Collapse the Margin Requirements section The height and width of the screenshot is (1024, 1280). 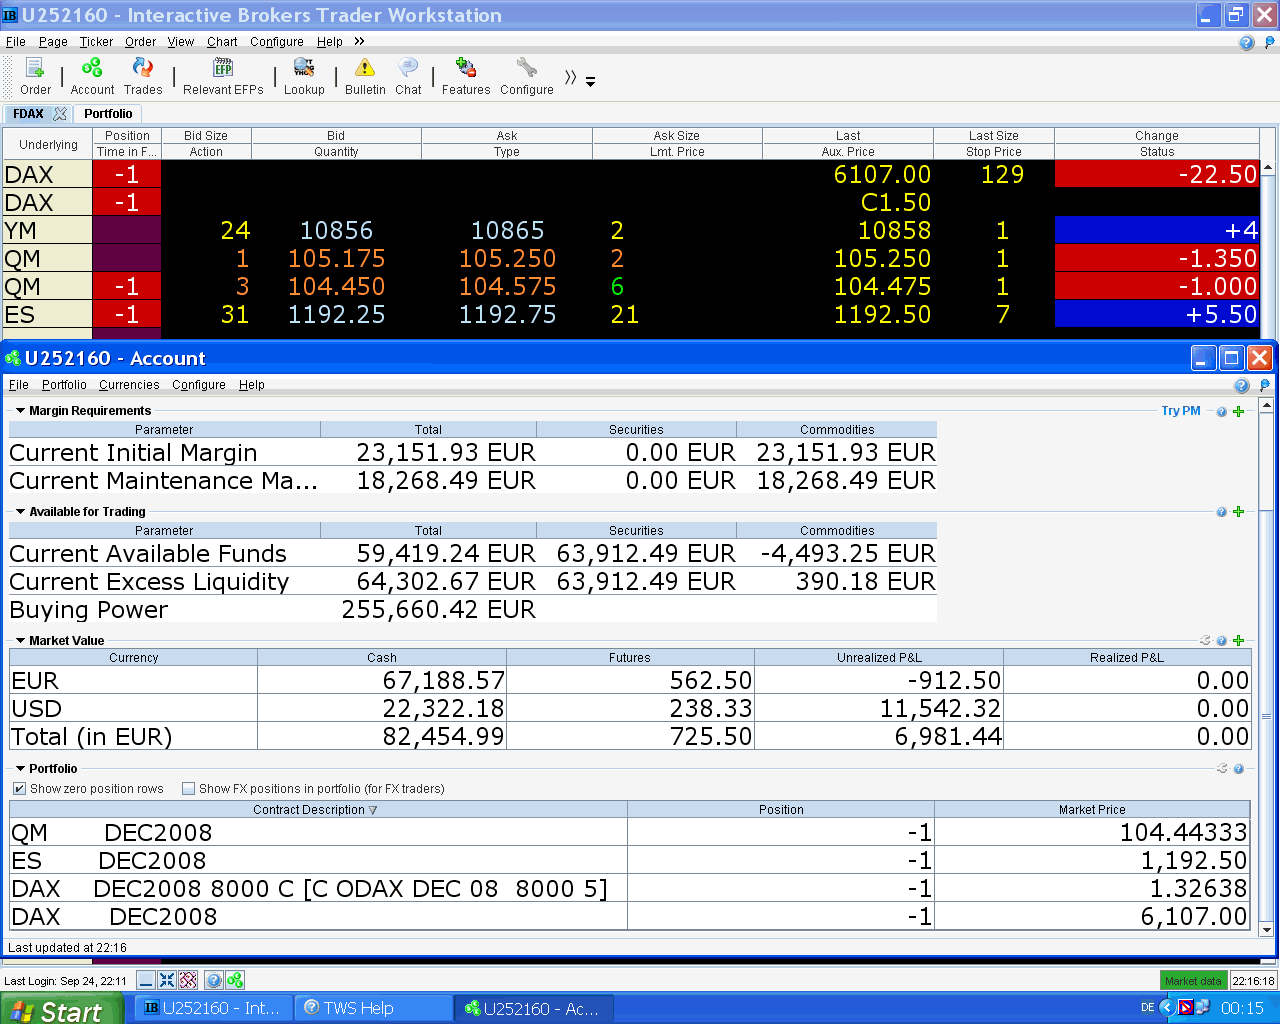20,411
